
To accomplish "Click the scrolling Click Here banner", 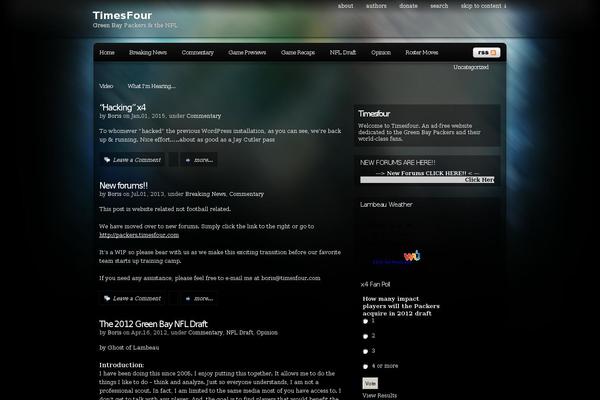I will coord(427,180).
